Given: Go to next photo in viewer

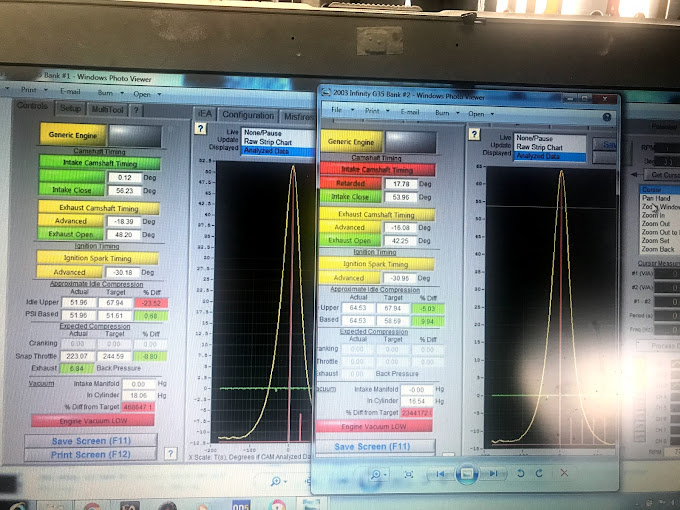Looking at the screenshot, I should pos(494,474).
